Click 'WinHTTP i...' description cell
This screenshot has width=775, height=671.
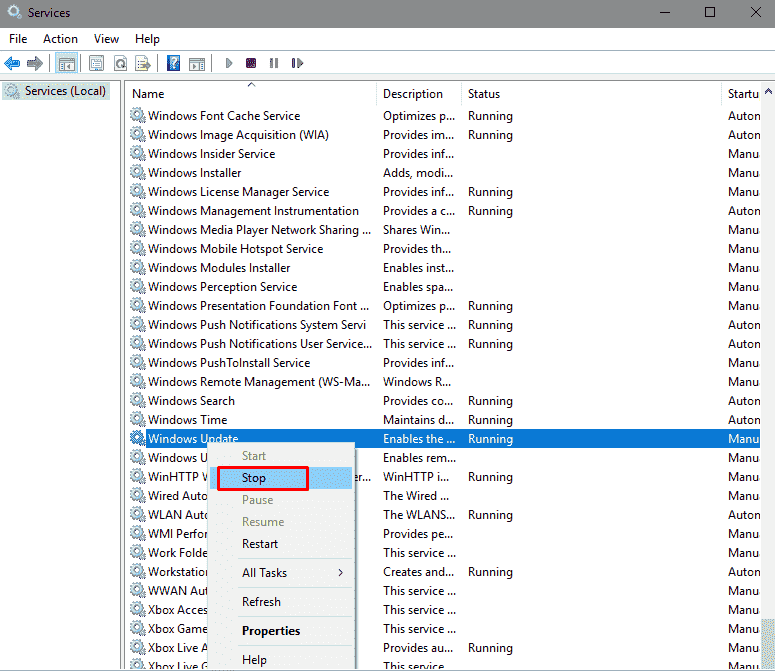tap(416, 477)
